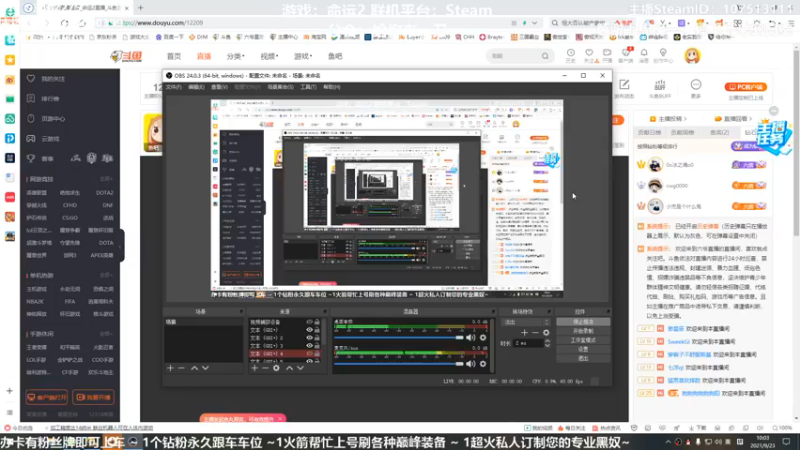Image resolution: width=800 pixels, height=450 pixels.
Task: Expand 主播投稿 section arrow
Action: [x=685, y=119]
